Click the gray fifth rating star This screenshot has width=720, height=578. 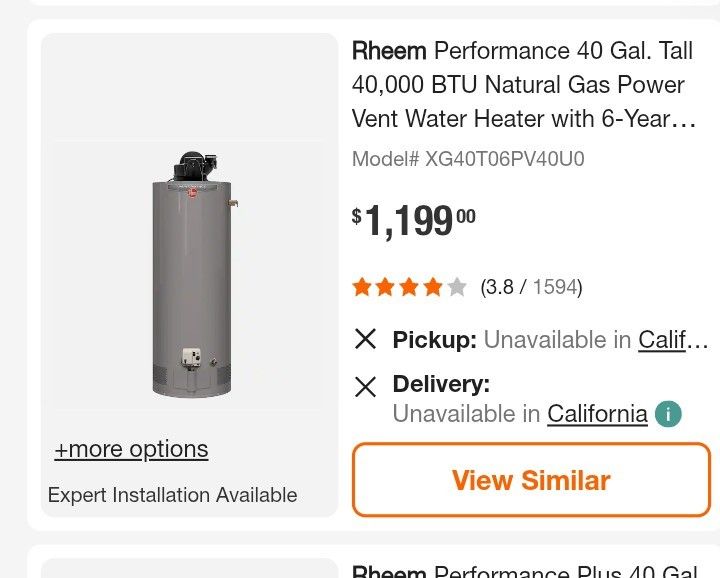[x=457, y=288]
